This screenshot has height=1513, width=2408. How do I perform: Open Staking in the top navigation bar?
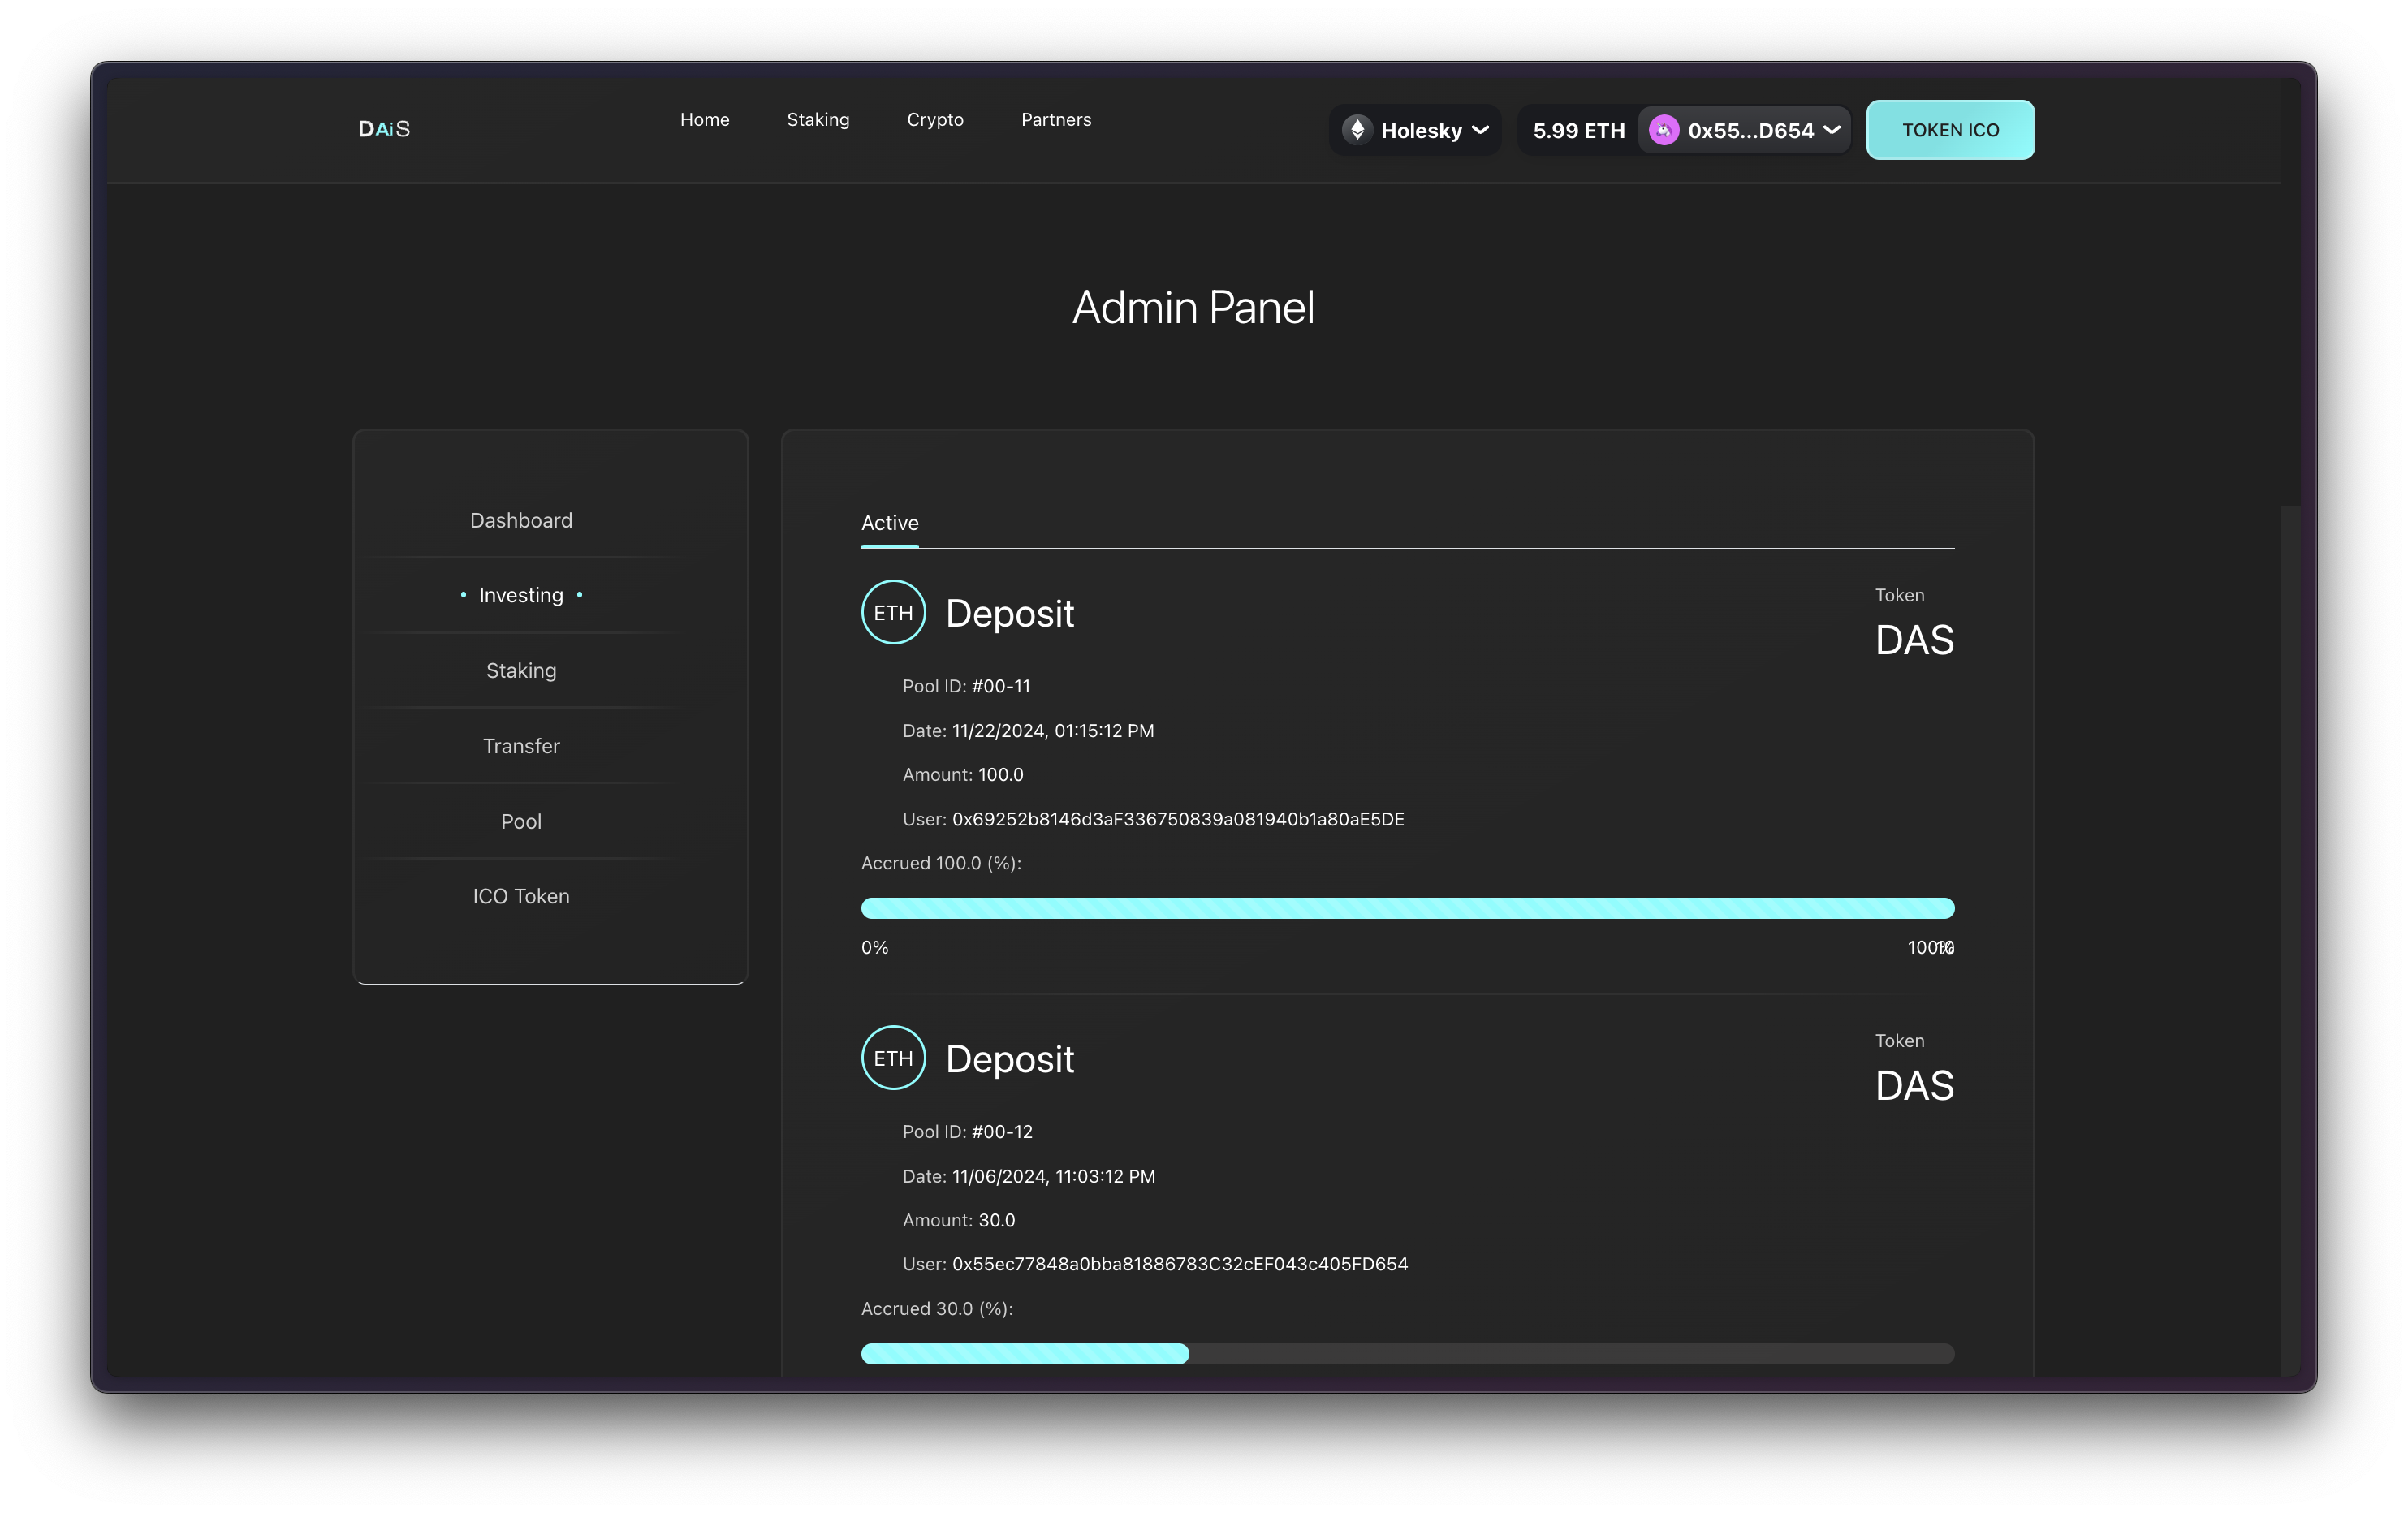pyautogui.click(x=817, y=120)
